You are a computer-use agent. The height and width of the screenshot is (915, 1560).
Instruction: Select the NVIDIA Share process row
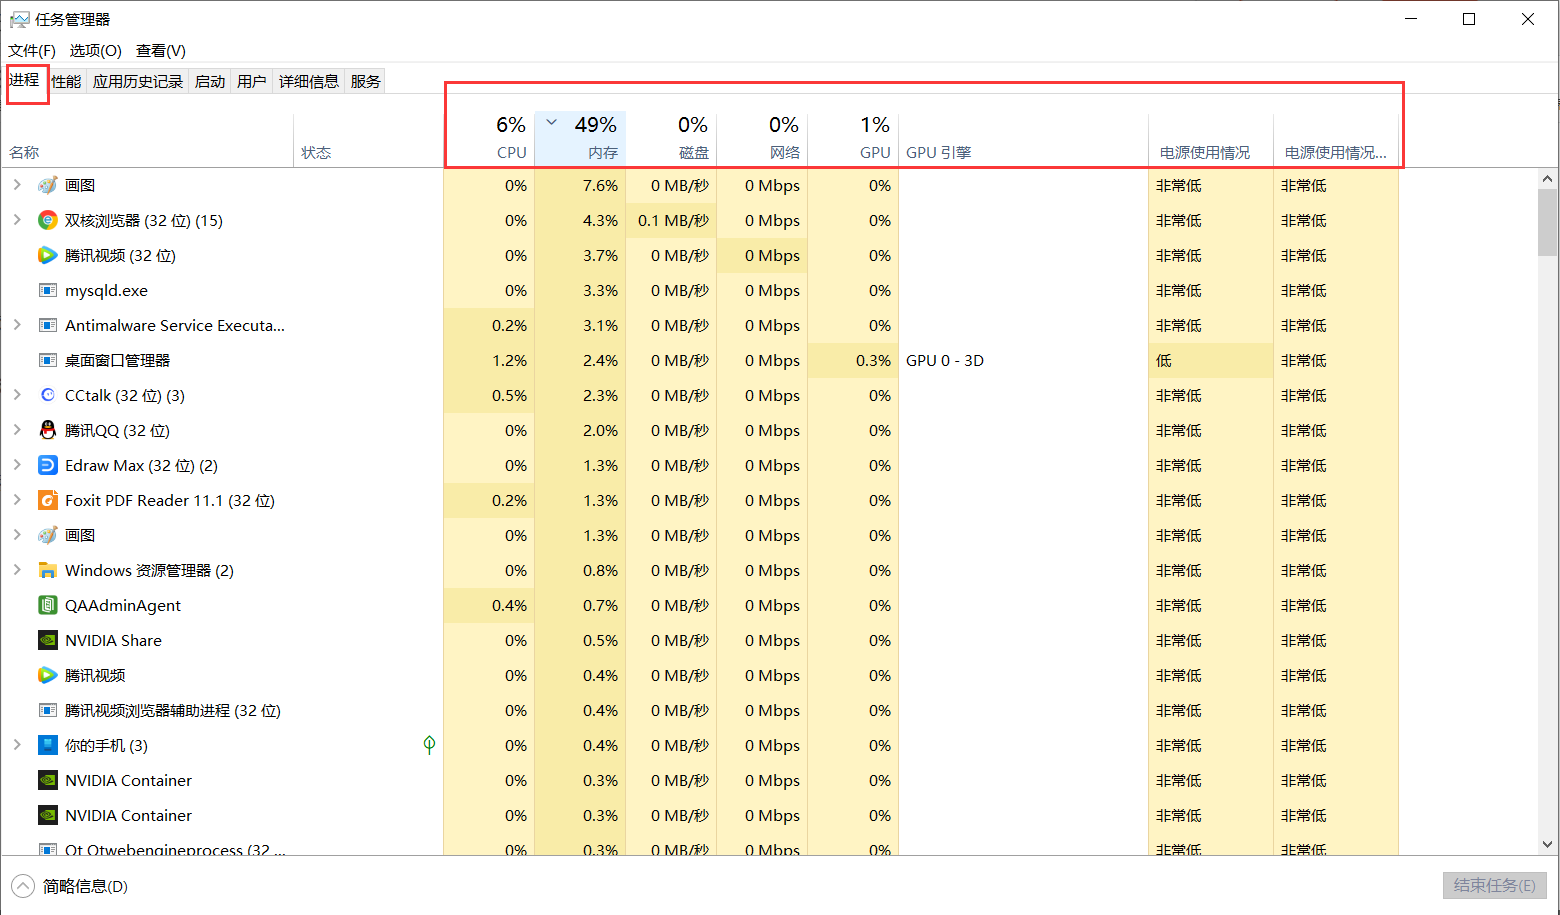pos(700,640)
